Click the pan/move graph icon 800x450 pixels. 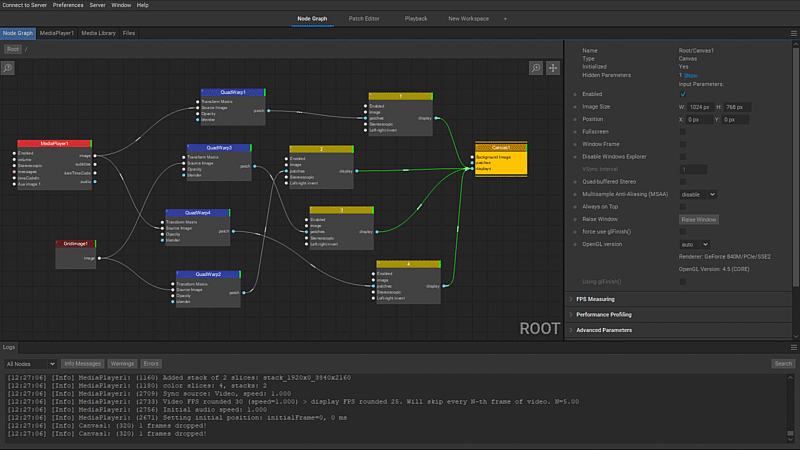coord(553,68)
